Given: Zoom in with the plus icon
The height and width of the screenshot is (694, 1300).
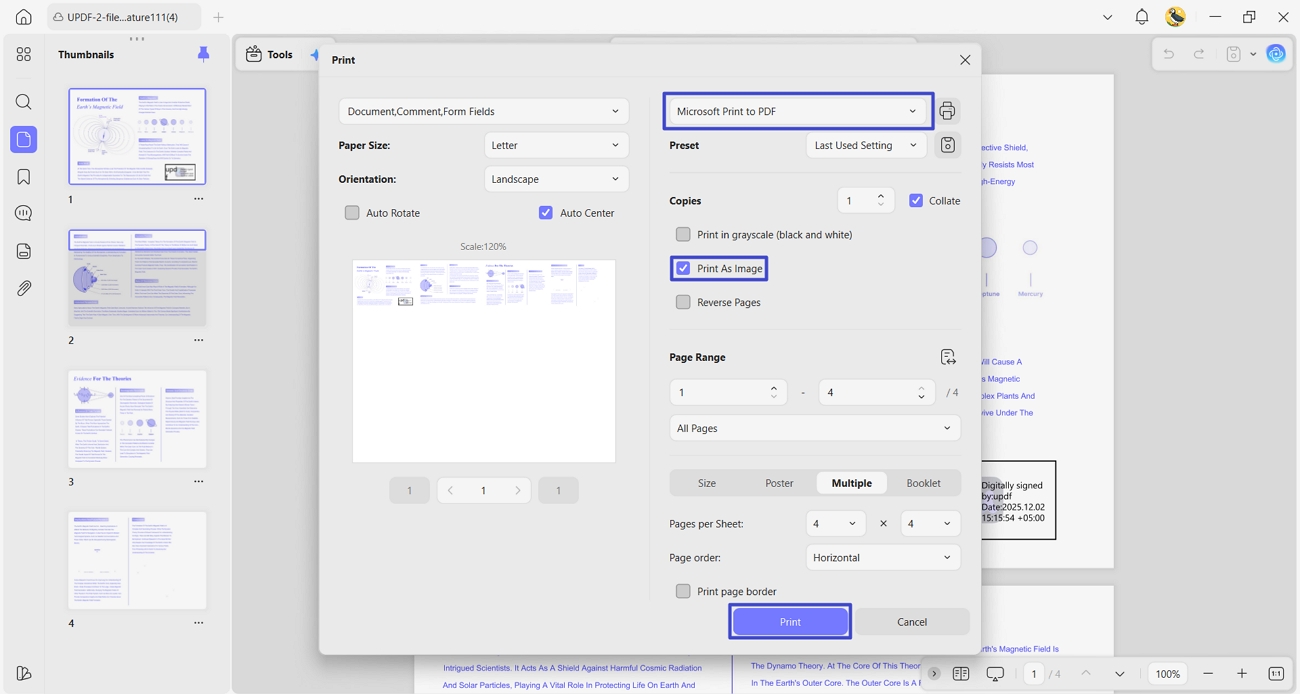Looking at the screenshot, I should pos(1242,674).
